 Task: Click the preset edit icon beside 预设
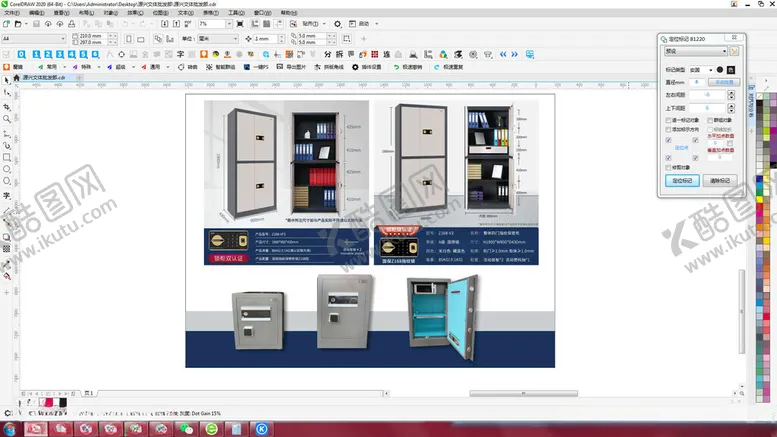(x=734, y=51)
